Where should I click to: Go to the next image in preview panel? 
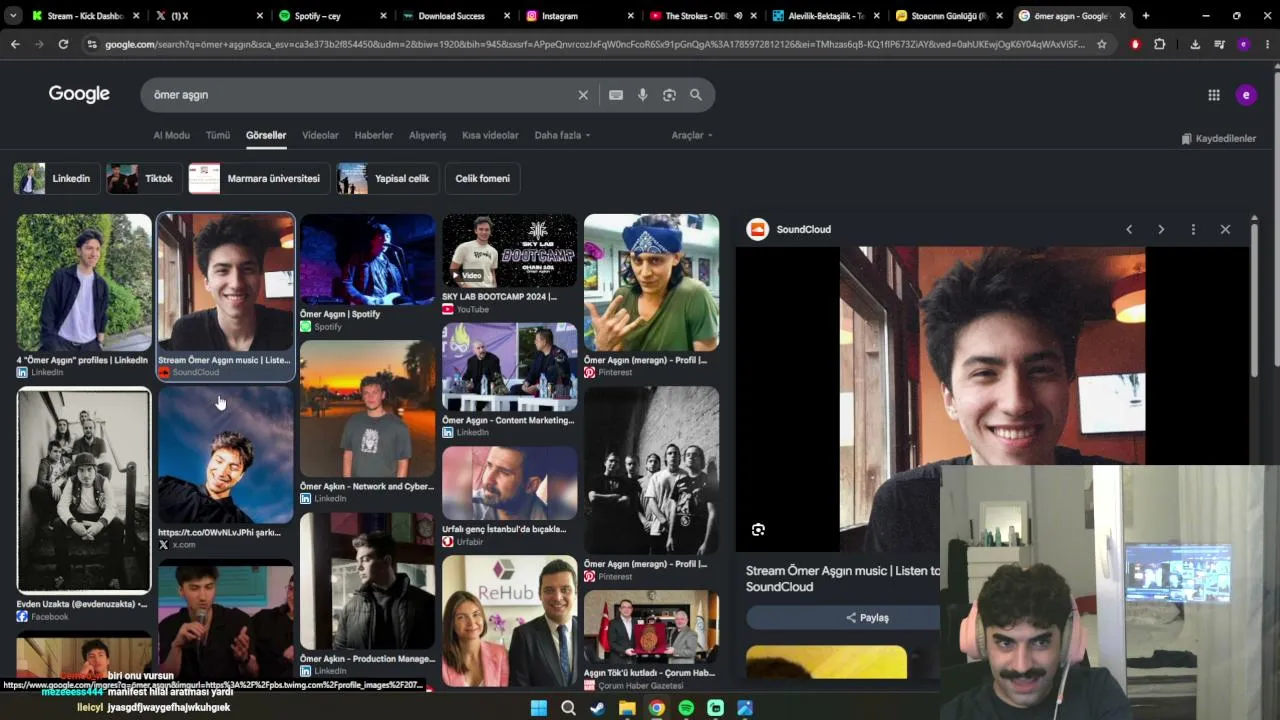[x=1161, y=229]
